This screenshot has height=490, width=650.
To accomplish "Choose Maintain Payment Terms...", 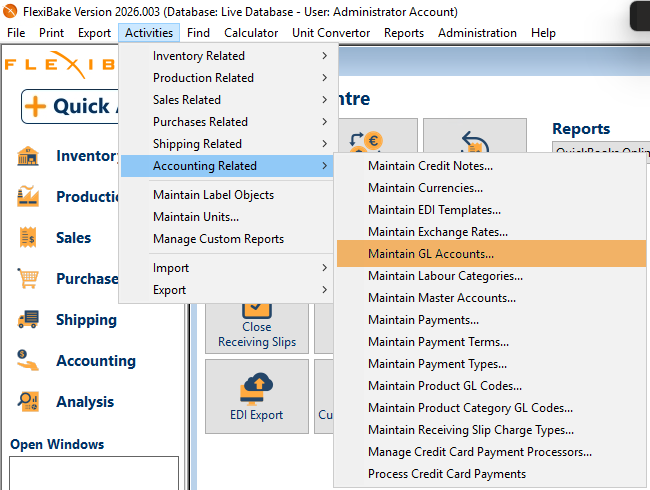I will click(x=491, y=342).
